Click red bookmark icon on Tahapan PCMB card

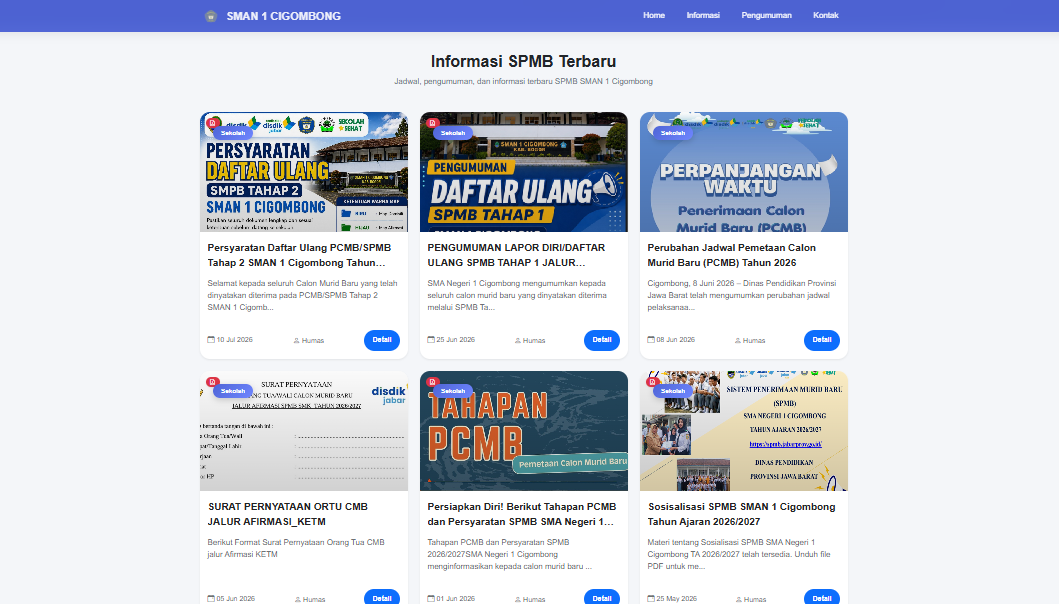click(x=433, y=382)
